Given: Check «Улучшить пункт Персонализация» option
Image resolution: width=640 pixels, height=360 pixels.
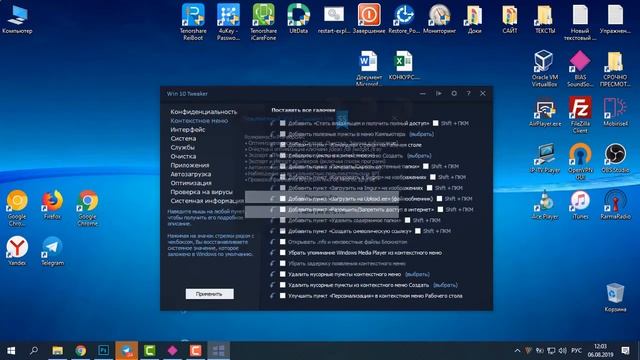Looking at the screenshot, I should pyautogui.click(x=282, y=296).
